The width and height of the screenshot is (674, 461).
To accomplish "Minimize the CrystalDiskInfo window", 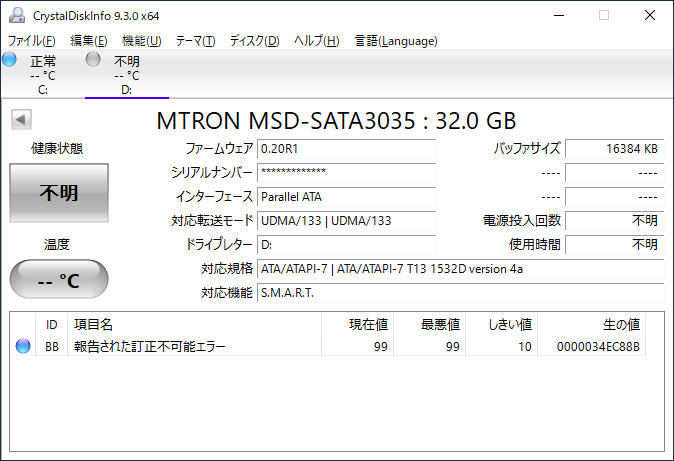I will (559, 15).
